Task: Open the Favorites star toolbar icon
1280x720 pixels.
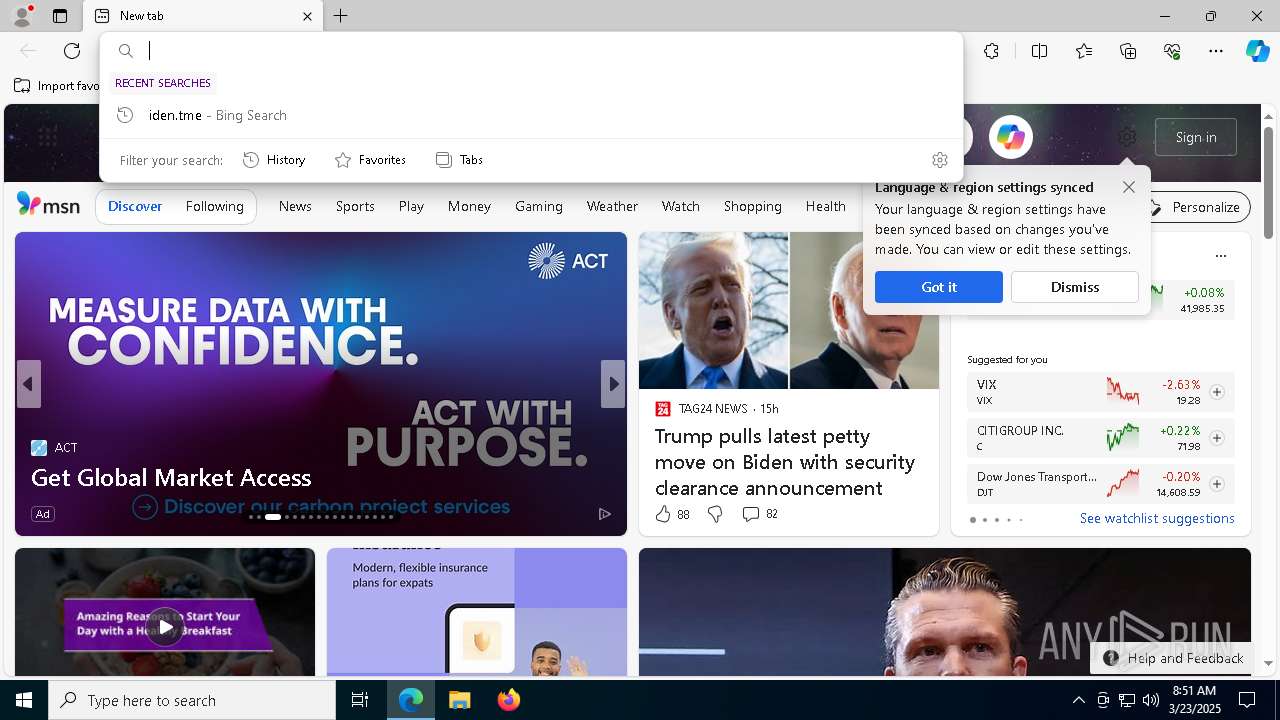Action: click(x=1084, y=51)
